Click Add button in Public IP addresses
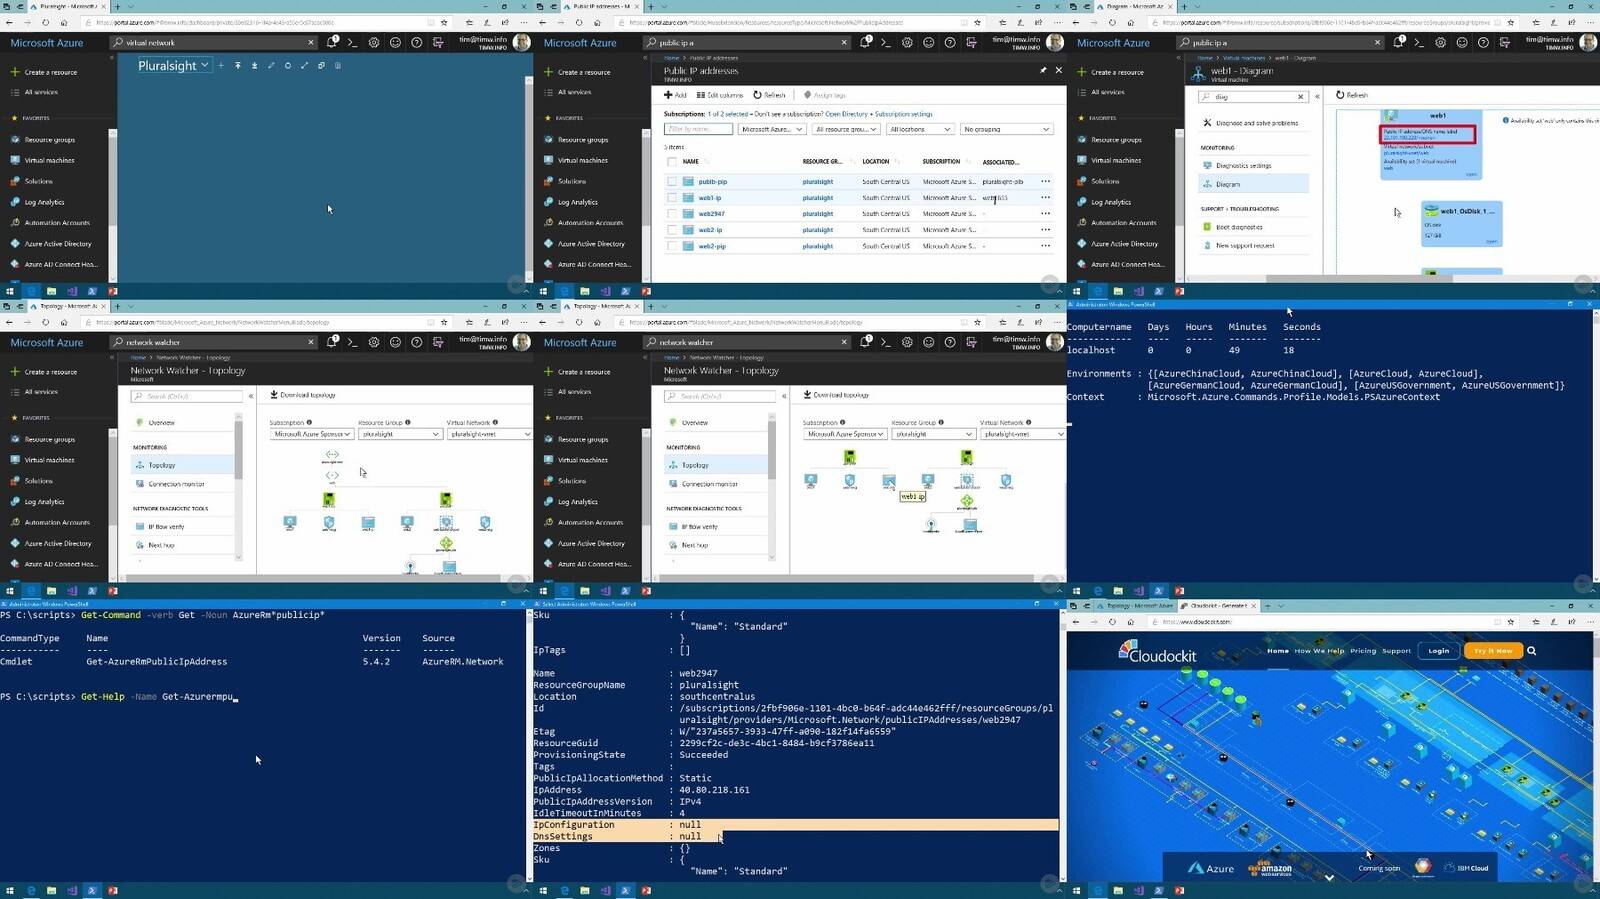This screenshot has height=899, width=1600. [x=675, y=95]
